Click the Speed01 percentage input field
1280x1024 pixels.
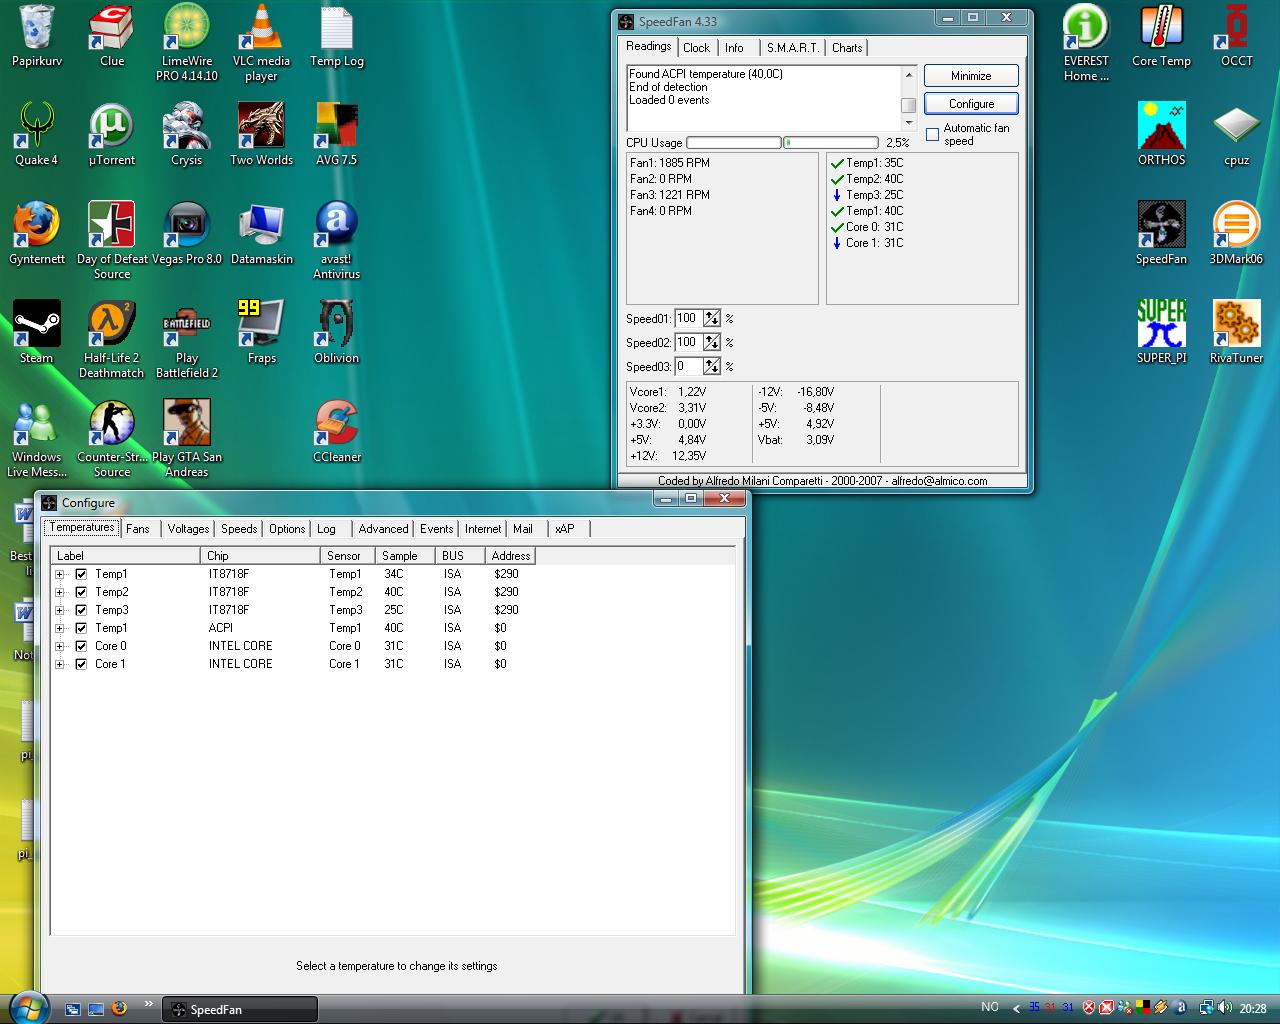(x=688, y=318)
